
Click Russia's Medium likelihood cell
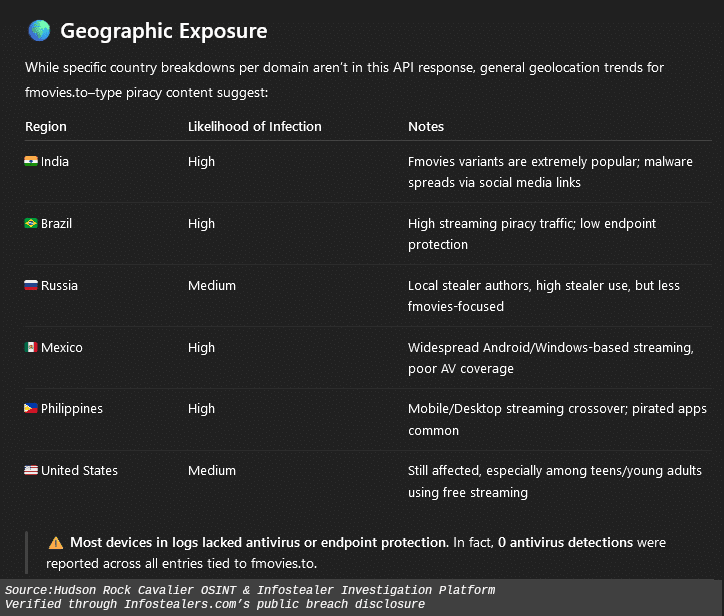[212, 285]
